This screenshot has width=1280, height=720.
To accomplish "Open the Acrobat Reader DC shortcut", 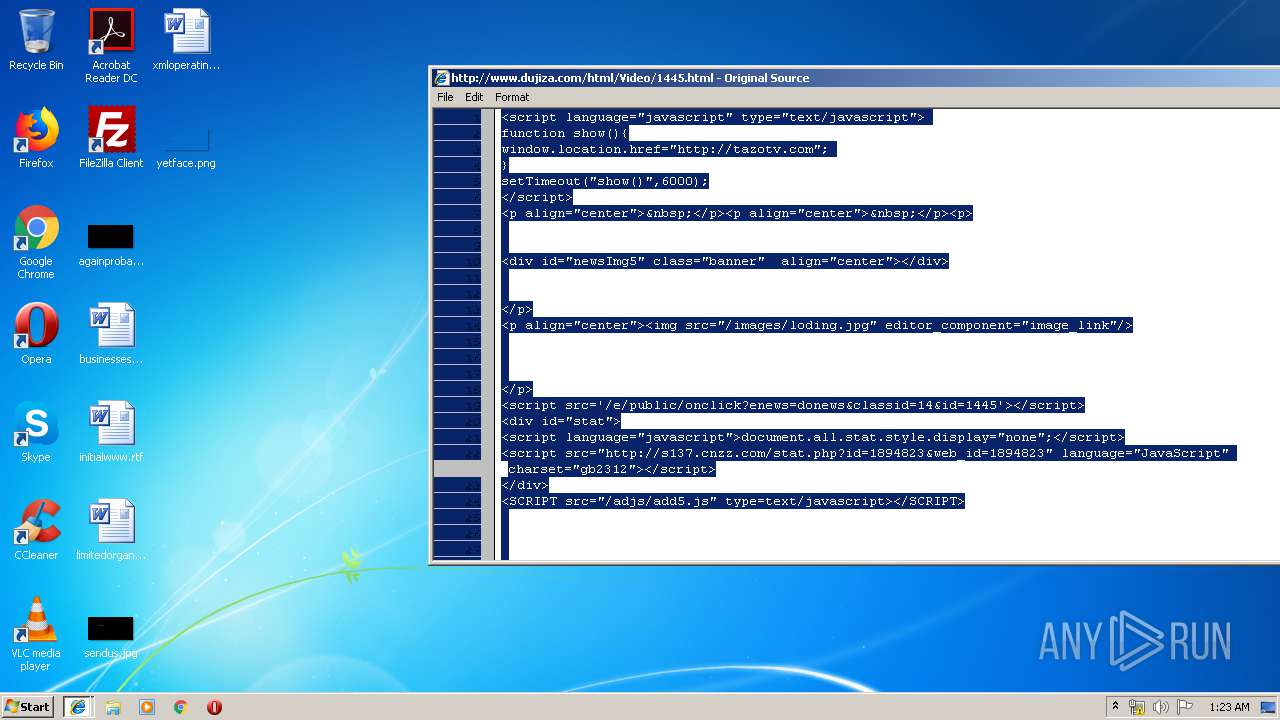I will pyautogui.click(x=111, y=46).
